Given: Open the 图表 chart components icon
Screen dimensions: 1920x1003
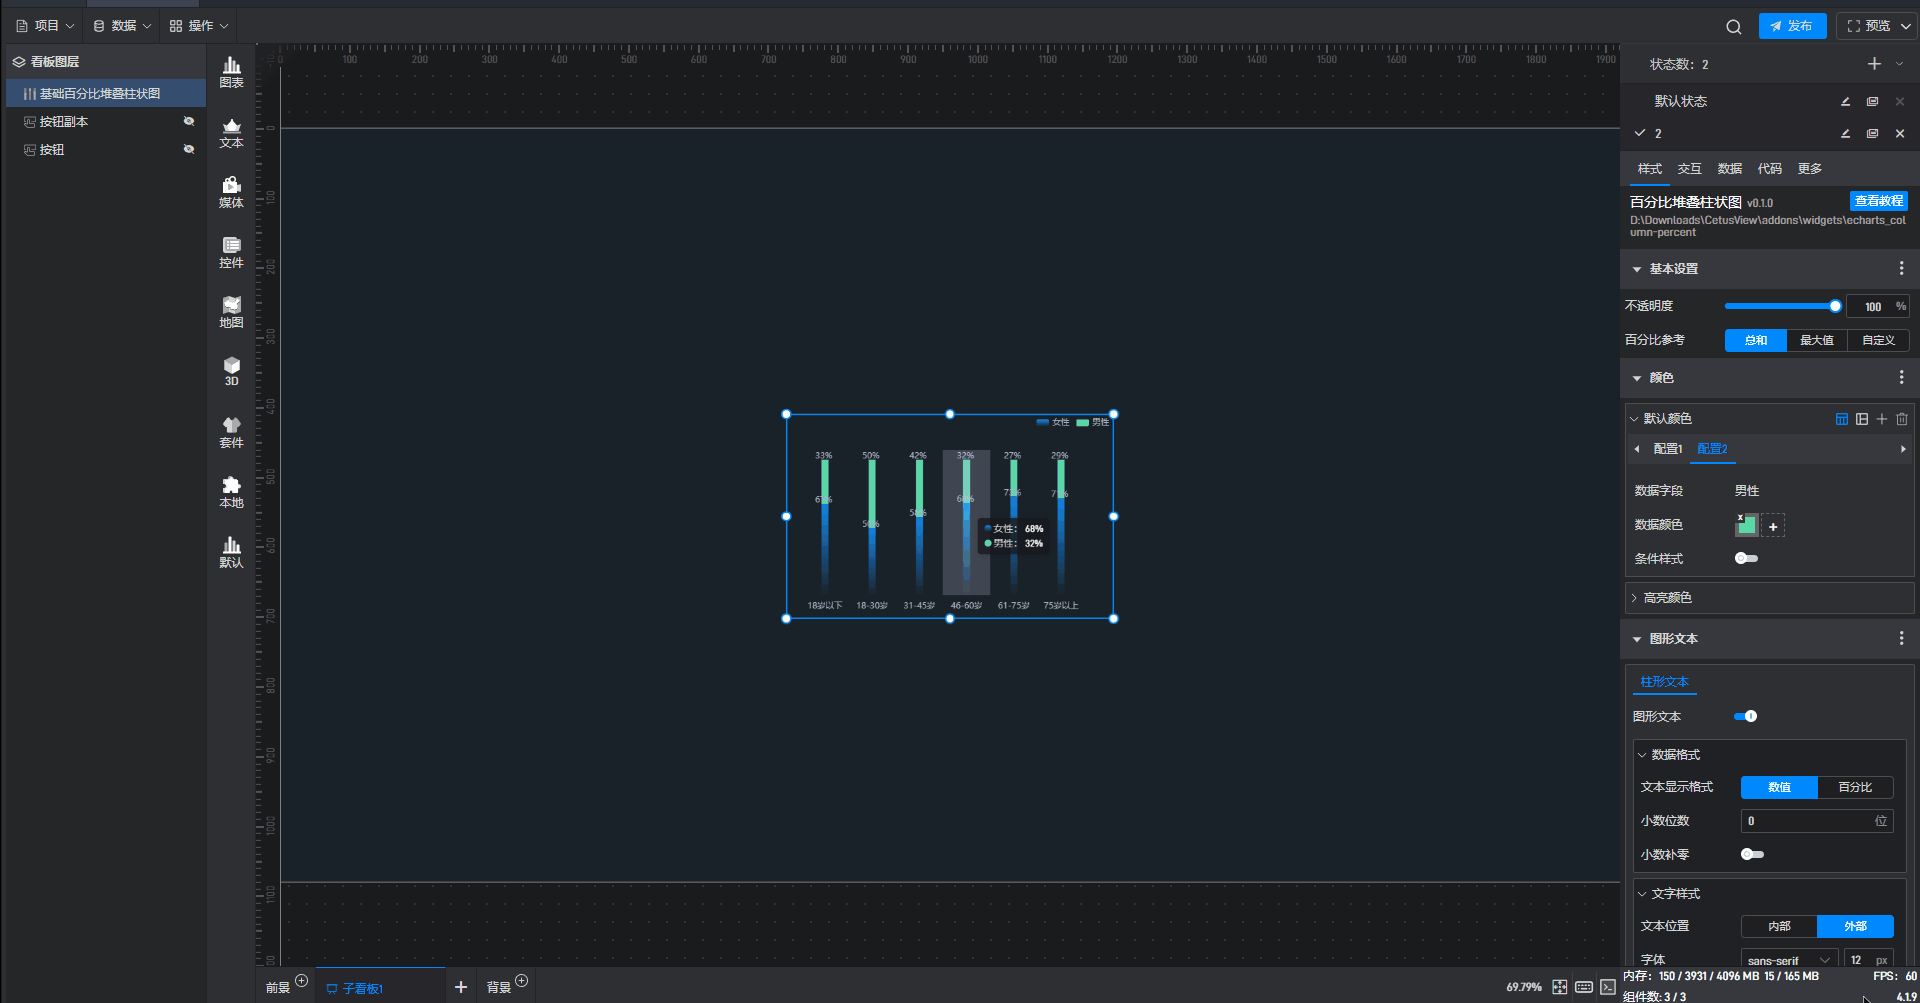Looking at the screenshot, I should [x=231, y=72].
